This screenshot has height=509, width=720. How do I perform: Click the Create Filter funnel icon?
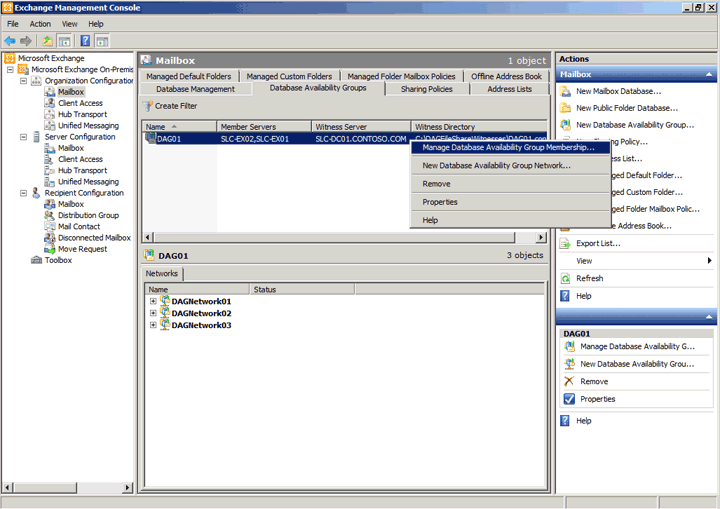tap(147, 106)
